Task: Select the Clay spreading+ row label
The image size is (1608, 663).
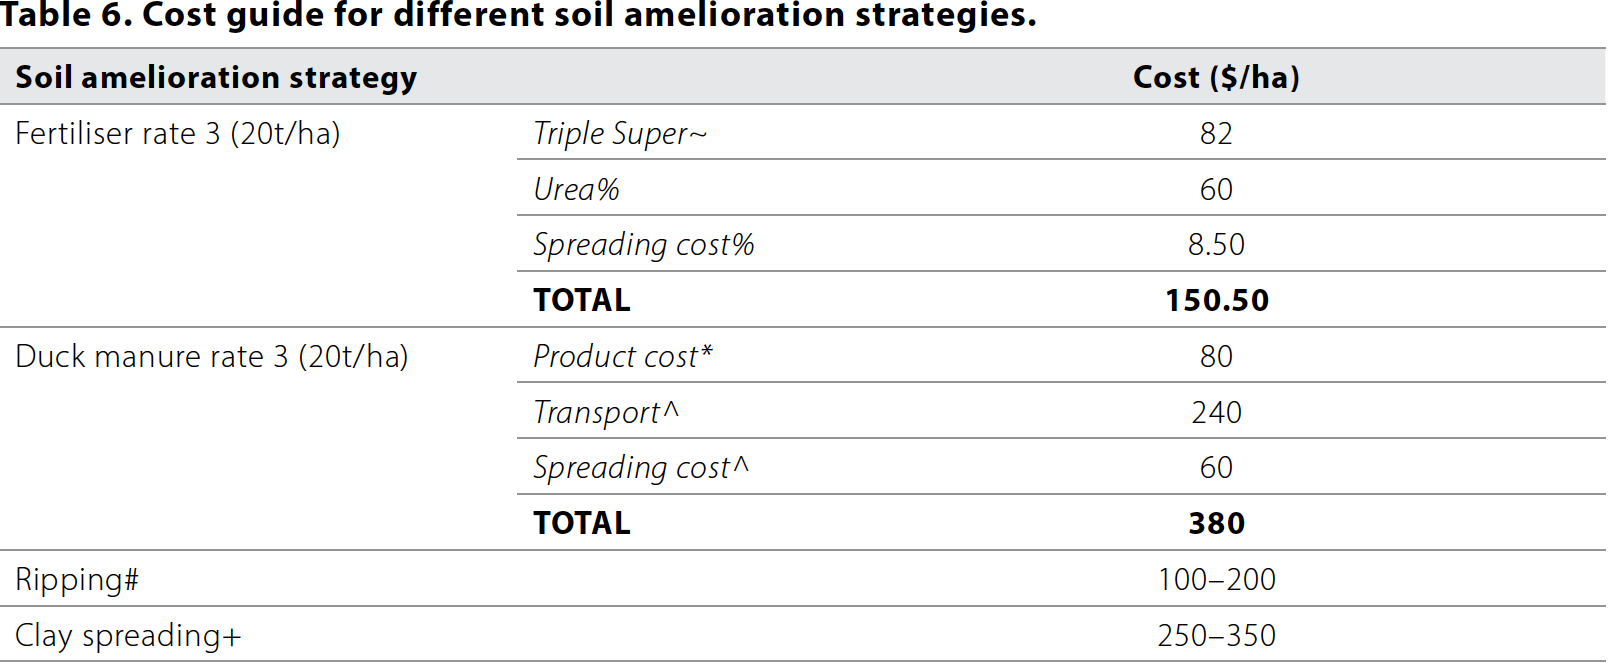Action: coord(128,636)
